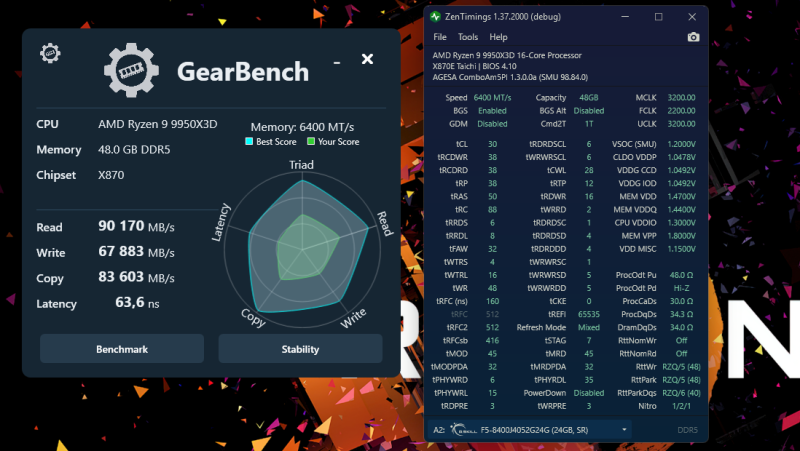Maximize the ZenTimings window
Image resolution: width=800 pixels, height=451 pixels.
659,17
